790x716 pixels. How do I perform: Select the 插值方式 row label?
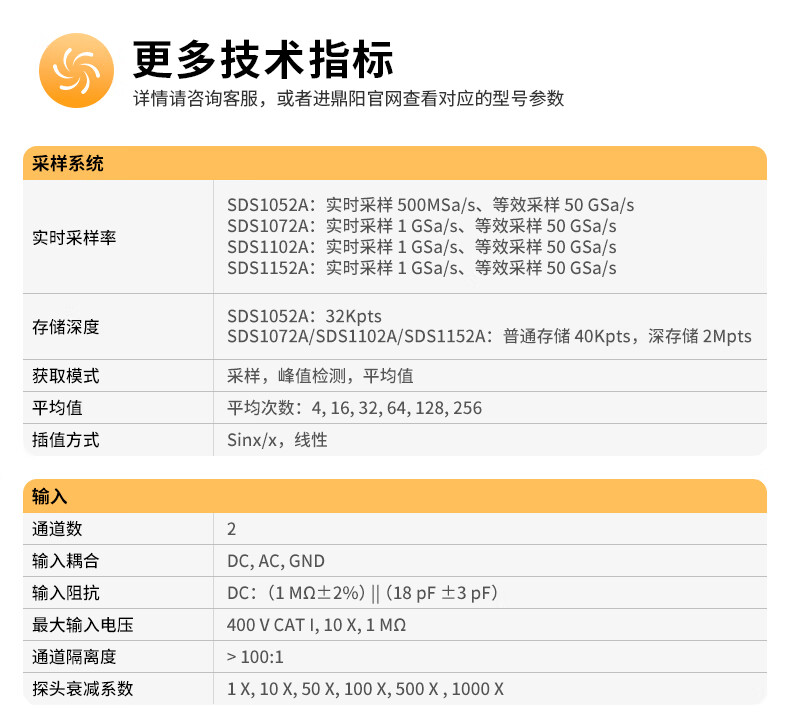pos(66,440)
